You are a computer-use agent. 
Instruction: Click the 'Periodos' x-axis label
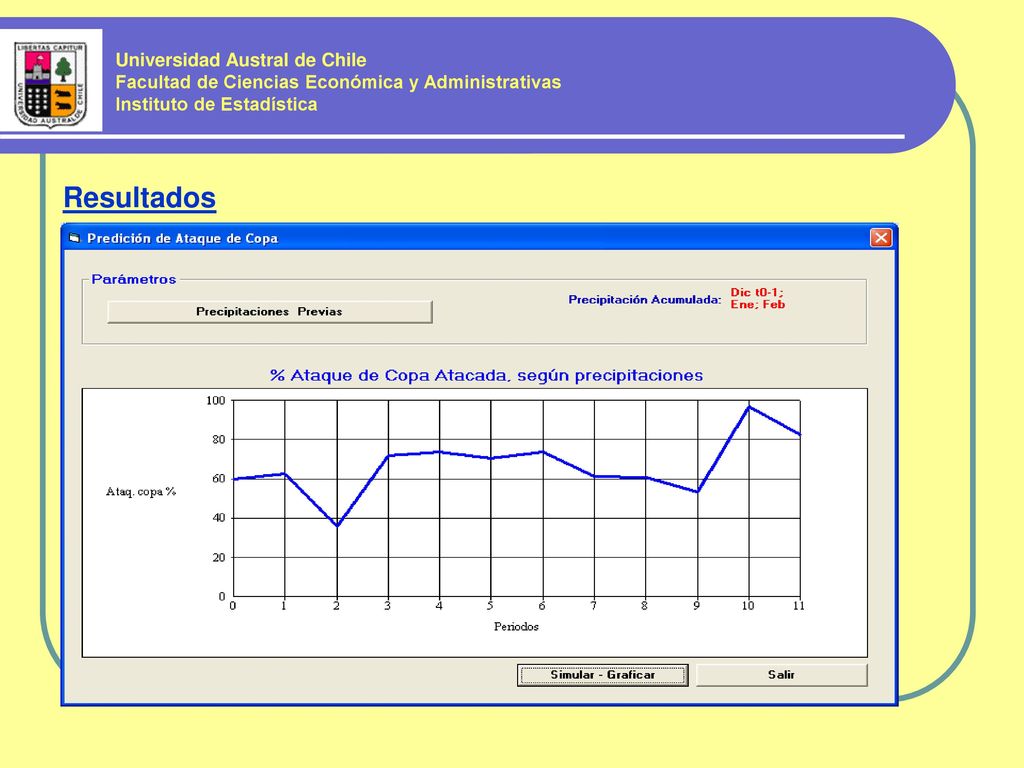pyautogui.click(x=516, y=627)
